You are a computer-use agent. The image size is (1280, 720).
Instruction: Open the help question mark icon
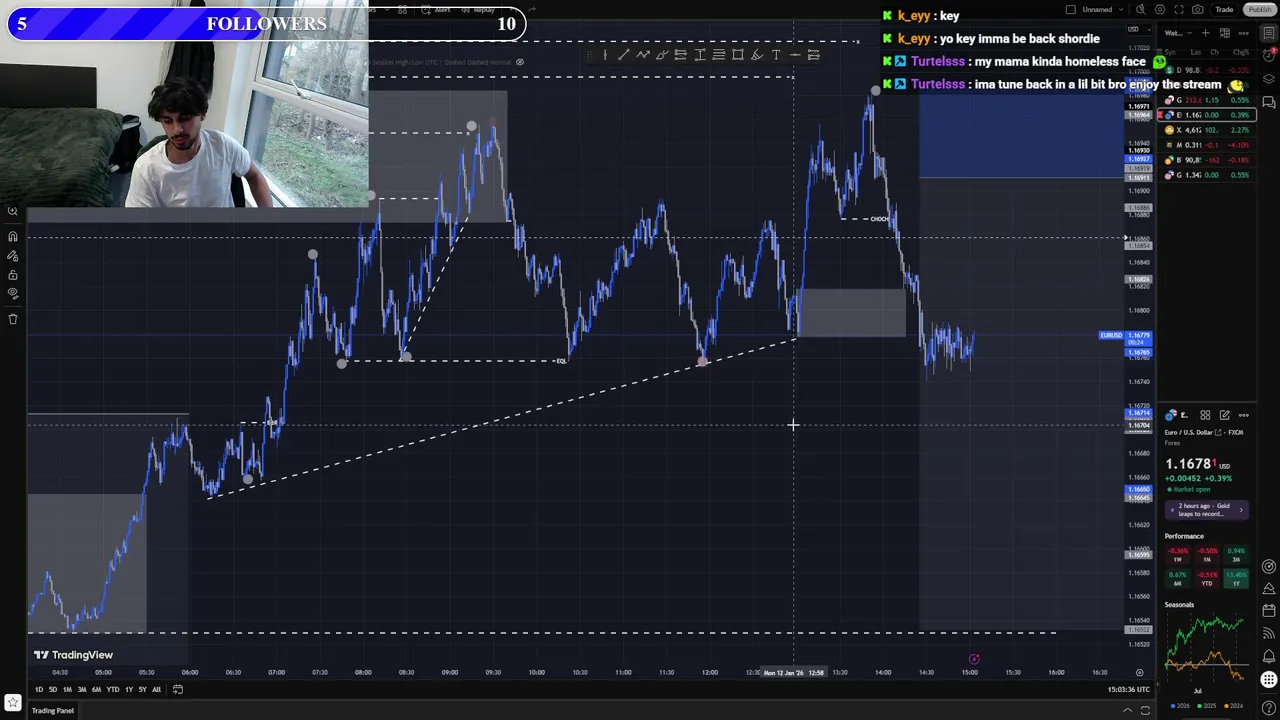tap(1269, 709)
